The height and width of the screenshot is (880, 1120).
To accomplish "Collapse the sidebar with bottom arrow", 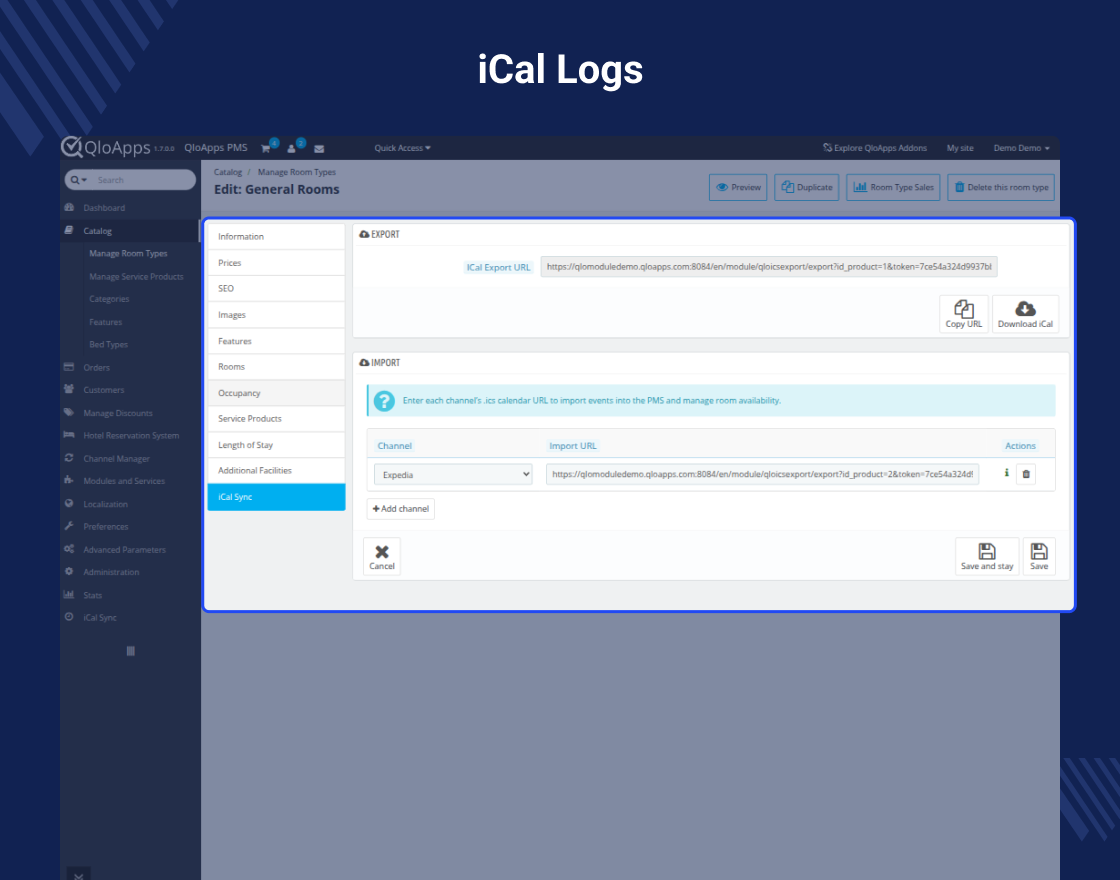I will (x=79, y=874).
